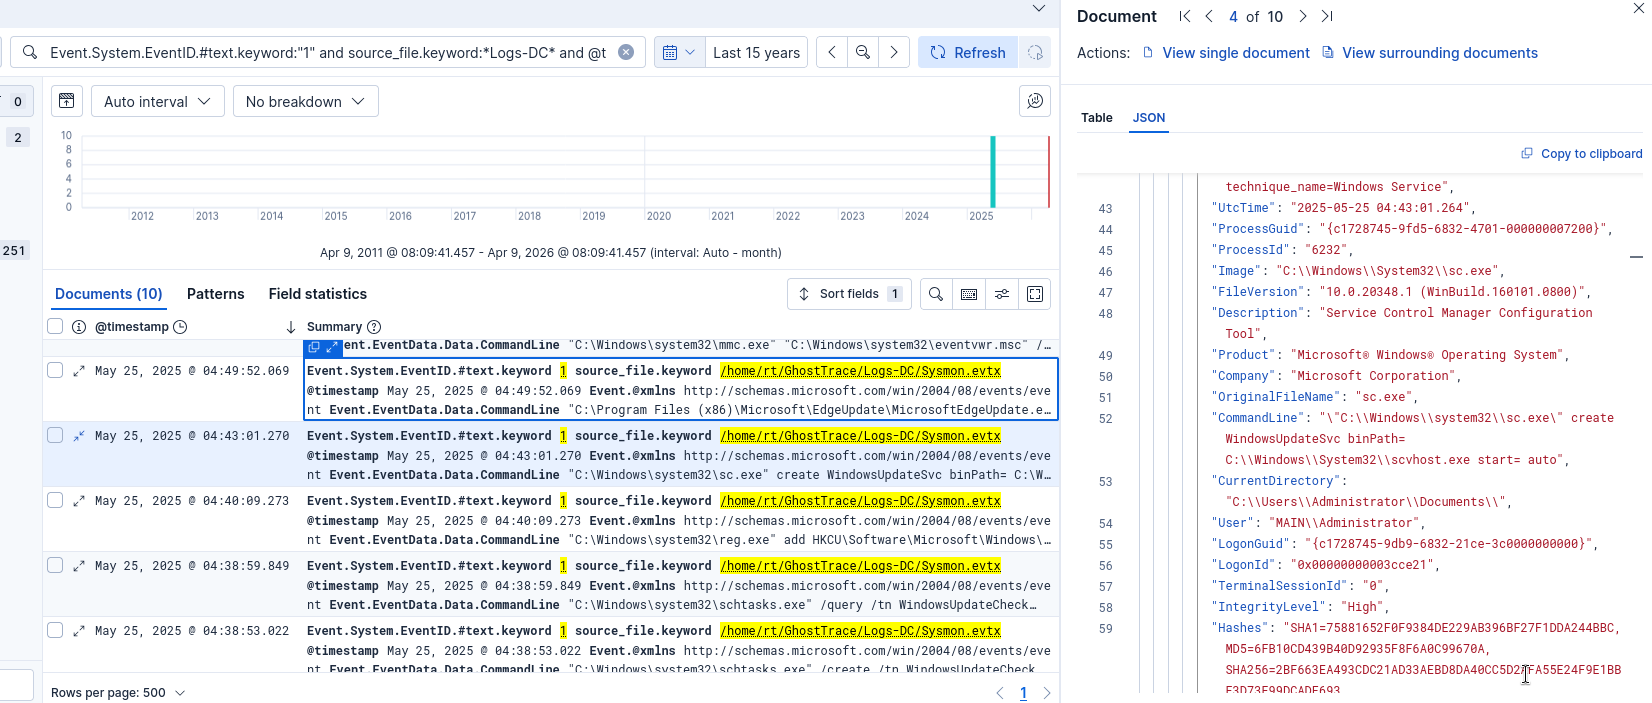Click the Refresh button
Screen dimensions: 1652x703
click(968, 52)
